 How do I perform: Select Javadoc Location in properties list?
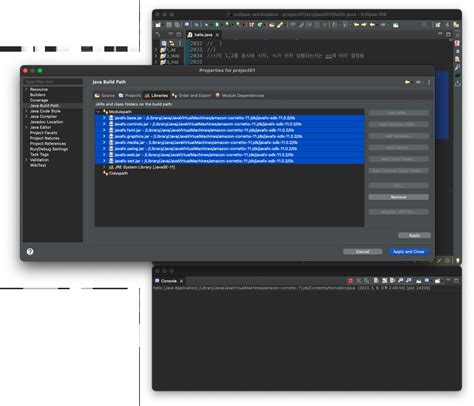coord(46,122)
